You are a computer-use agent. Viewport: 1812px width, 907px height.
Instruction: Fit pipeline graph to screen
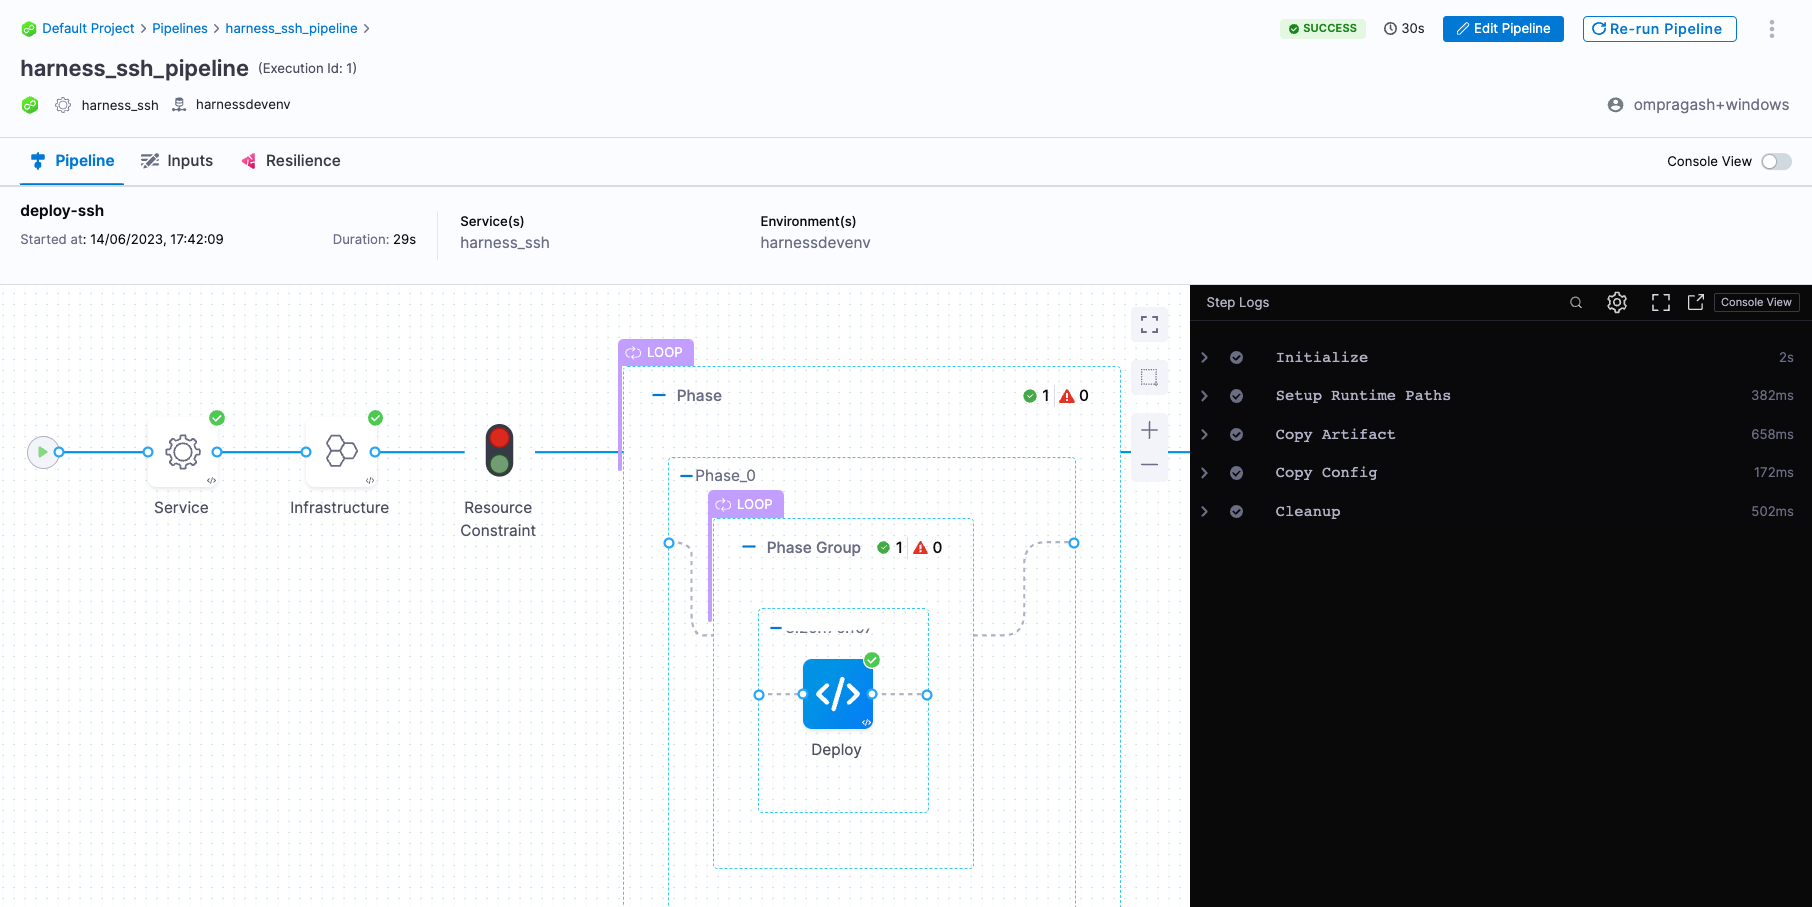(1150, 324)
